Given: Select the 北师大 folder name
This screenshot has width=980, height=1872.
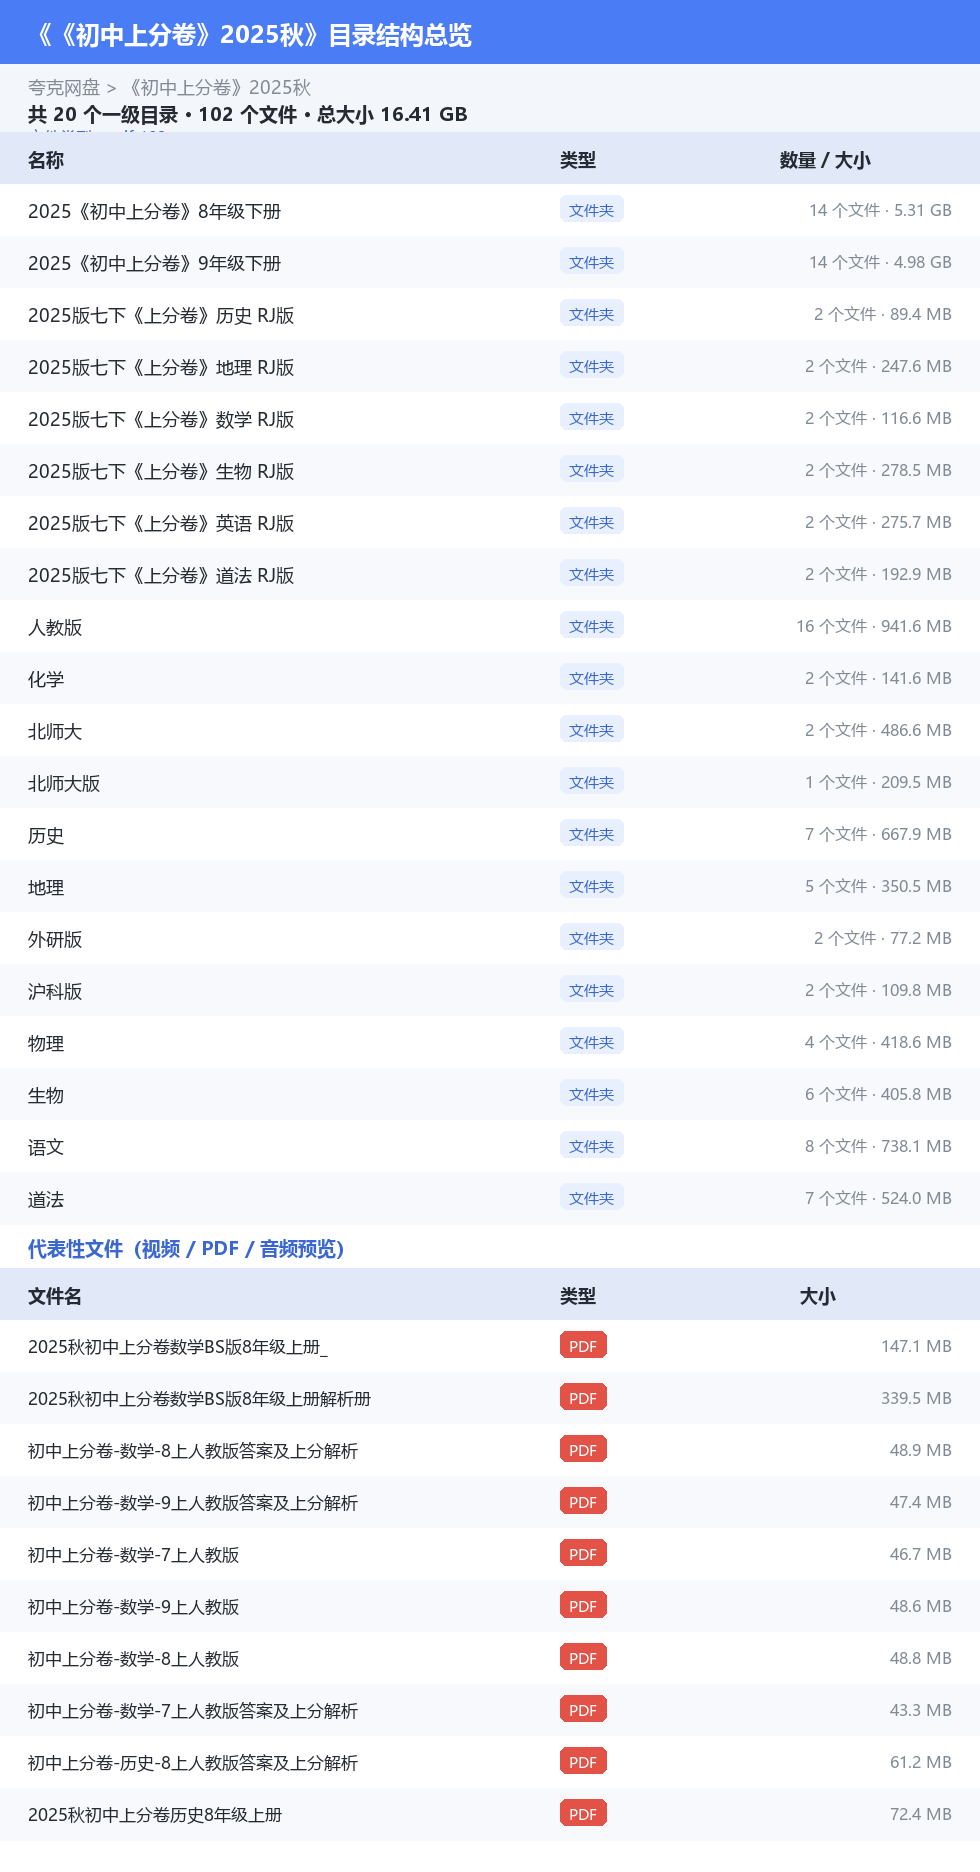Looking at the screenshot, I should (x=55, y=731).
